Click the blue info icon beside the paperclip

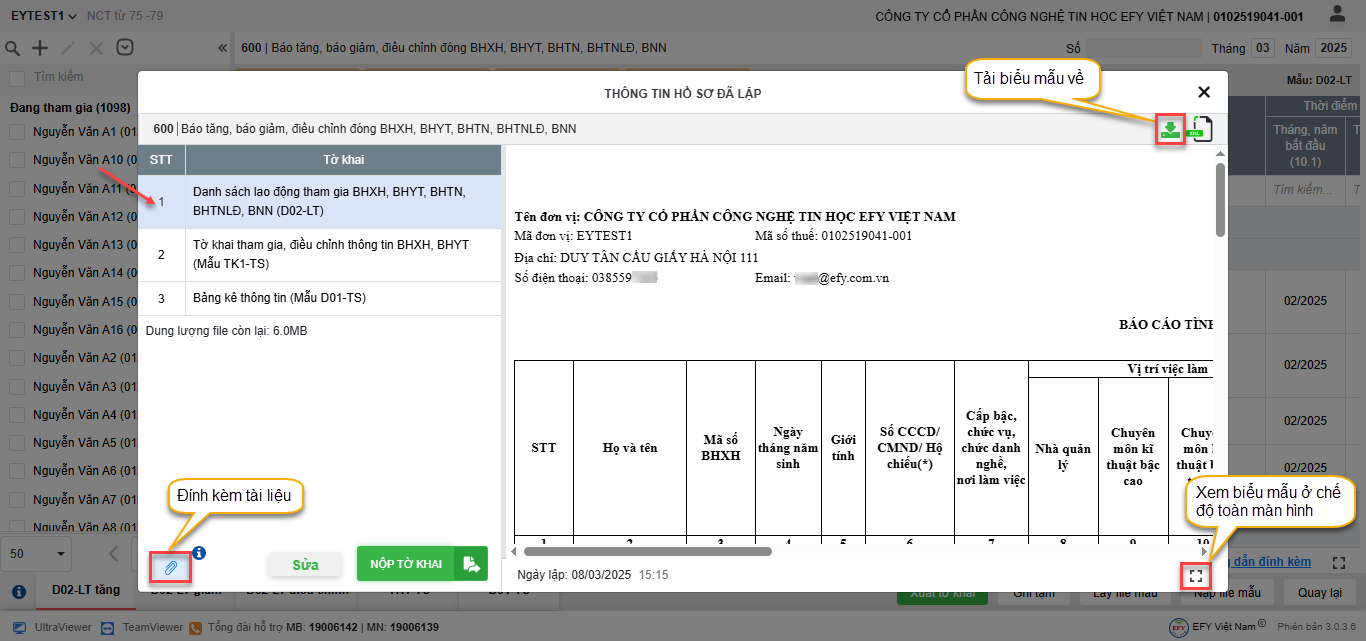[198, 552]
